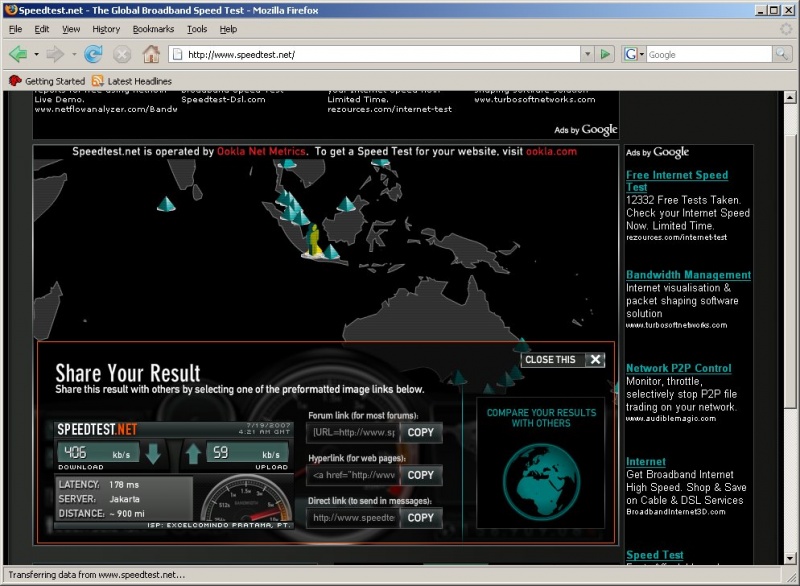The width and height of the screenshot is (800, 586).
Task: Open the Tools menu
Action: (x=197, y=29)
